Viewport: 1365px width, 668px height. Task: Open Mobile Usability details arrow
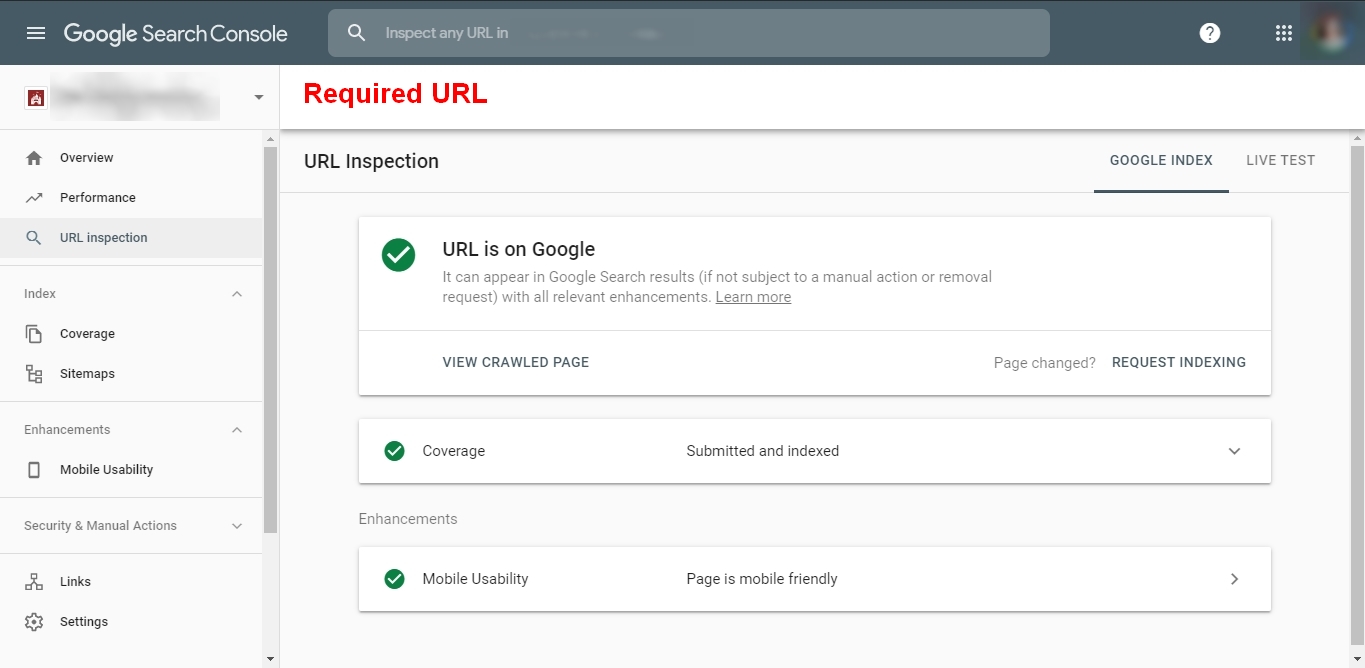point(1234,579)
